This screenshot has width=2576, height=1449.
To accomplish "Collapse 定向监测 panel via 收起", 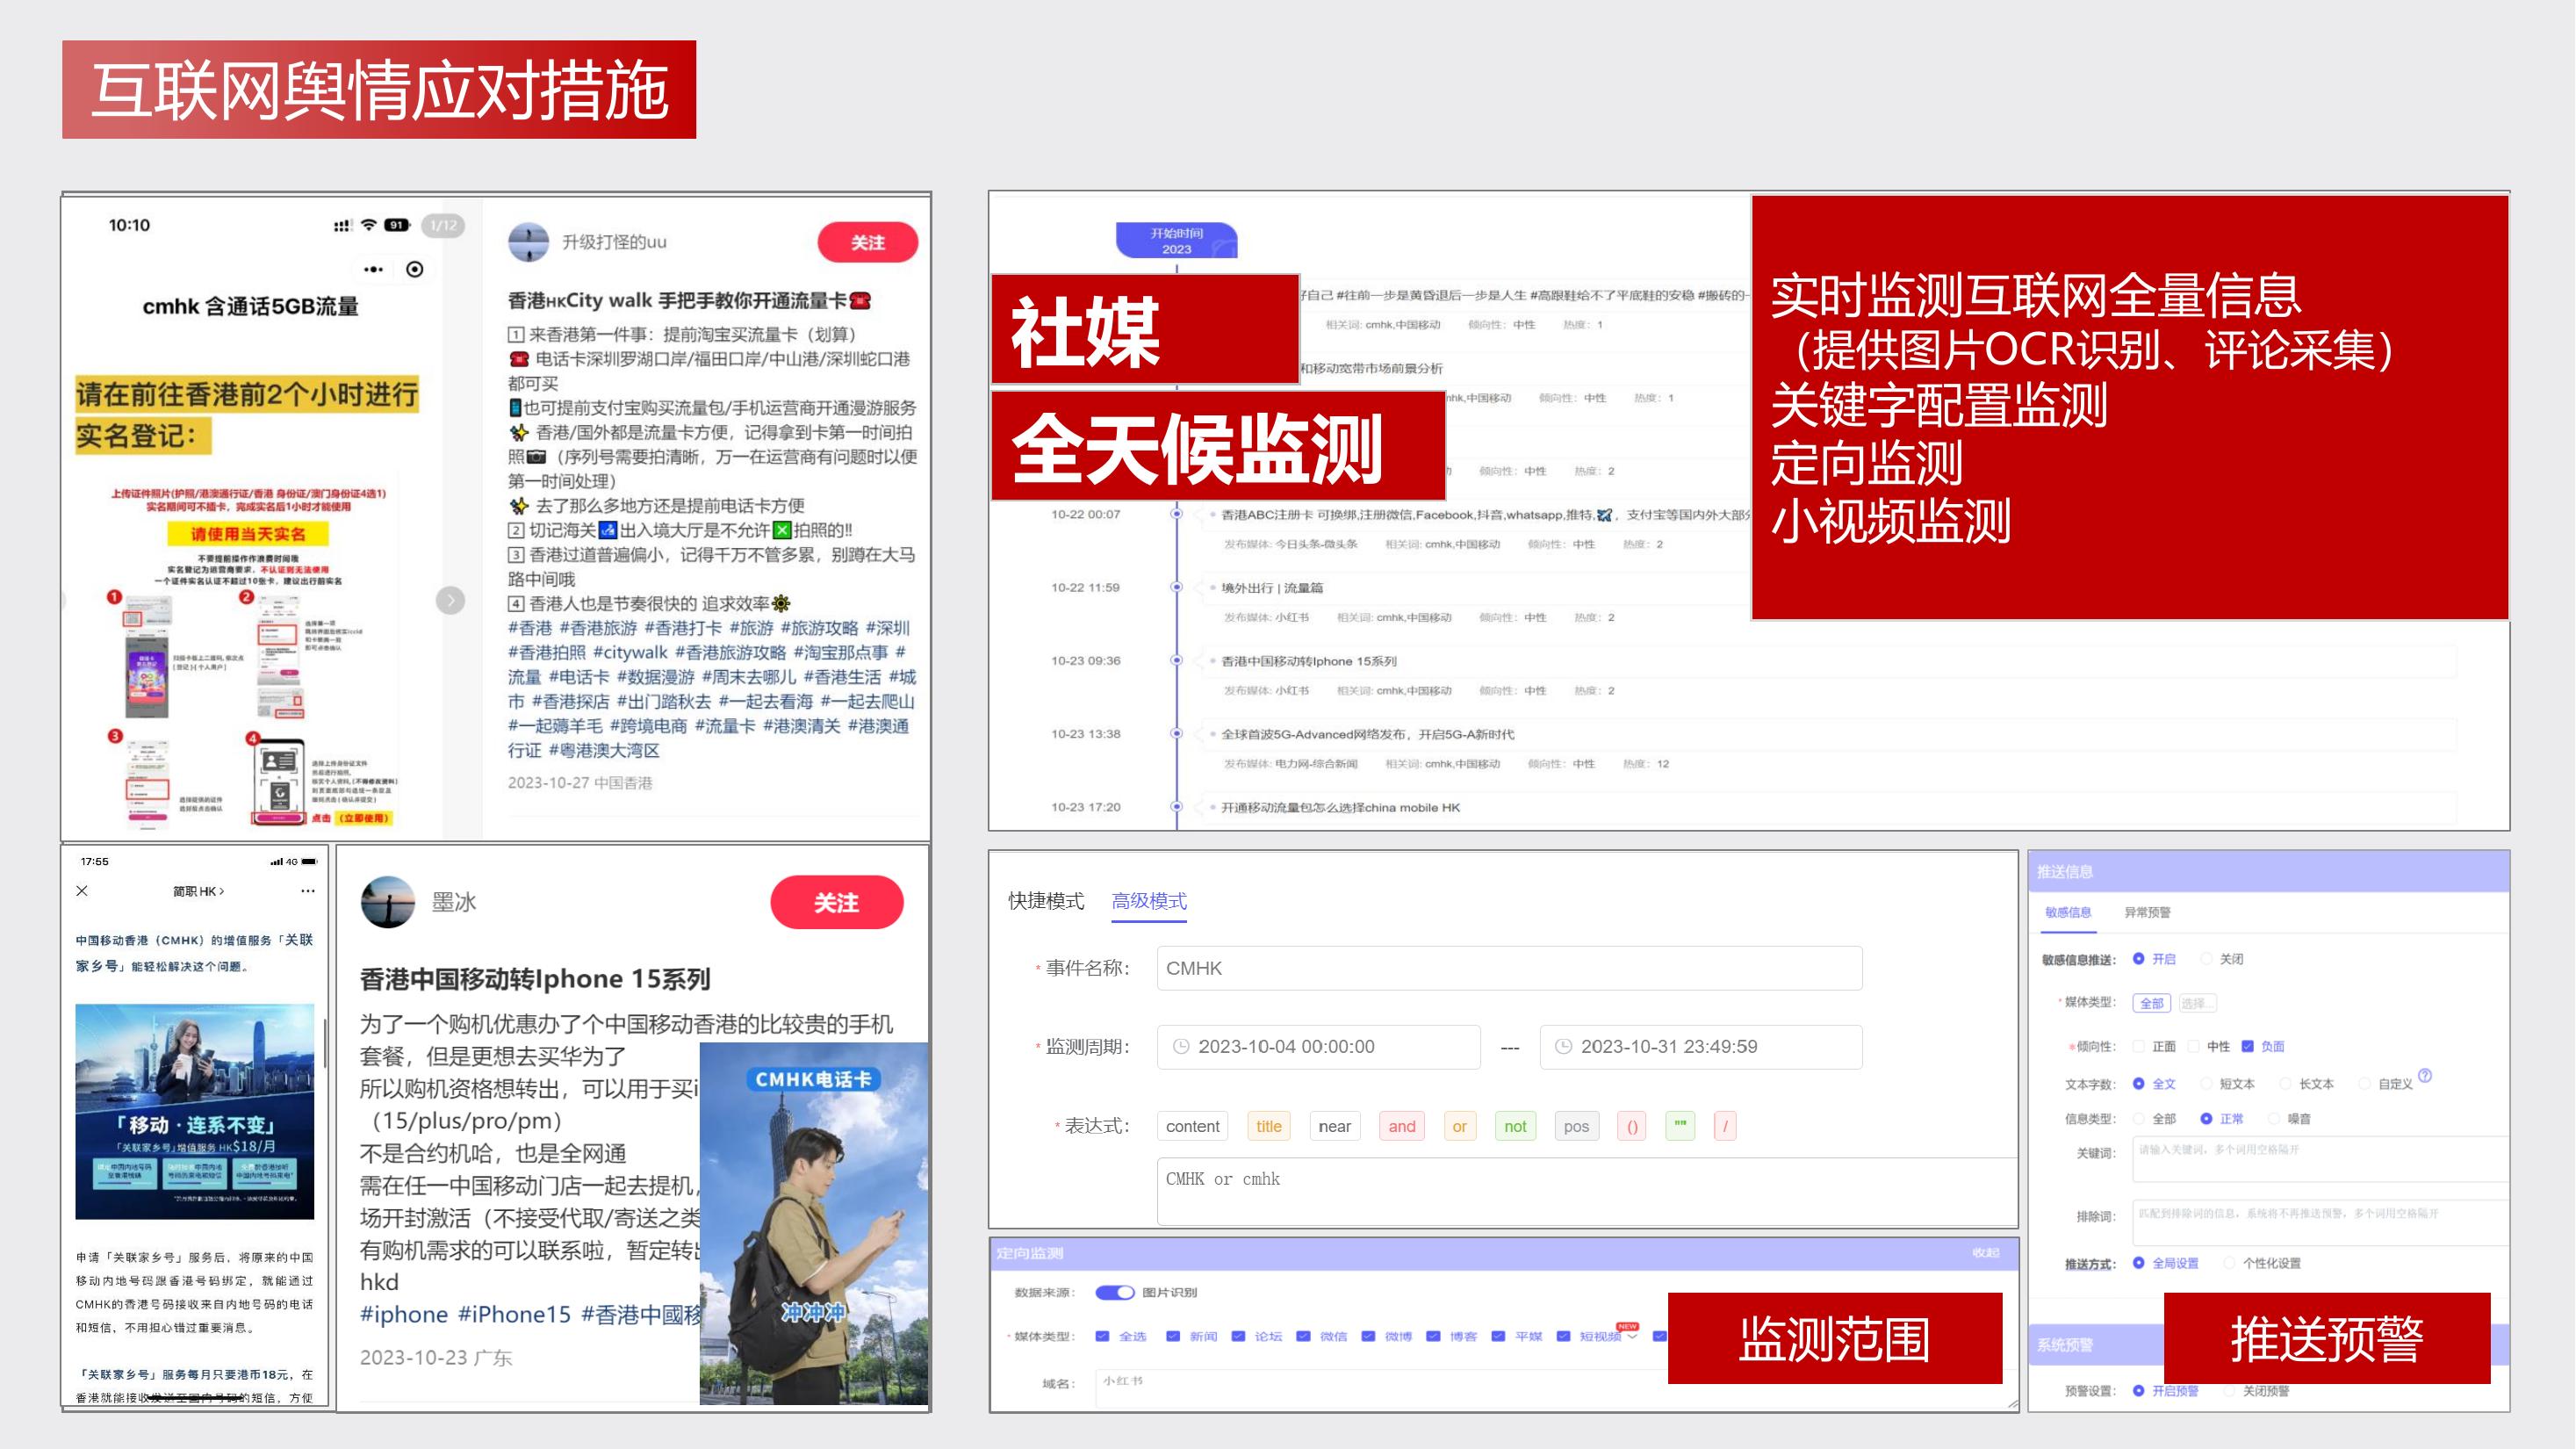I will tap(1985, 1253).
